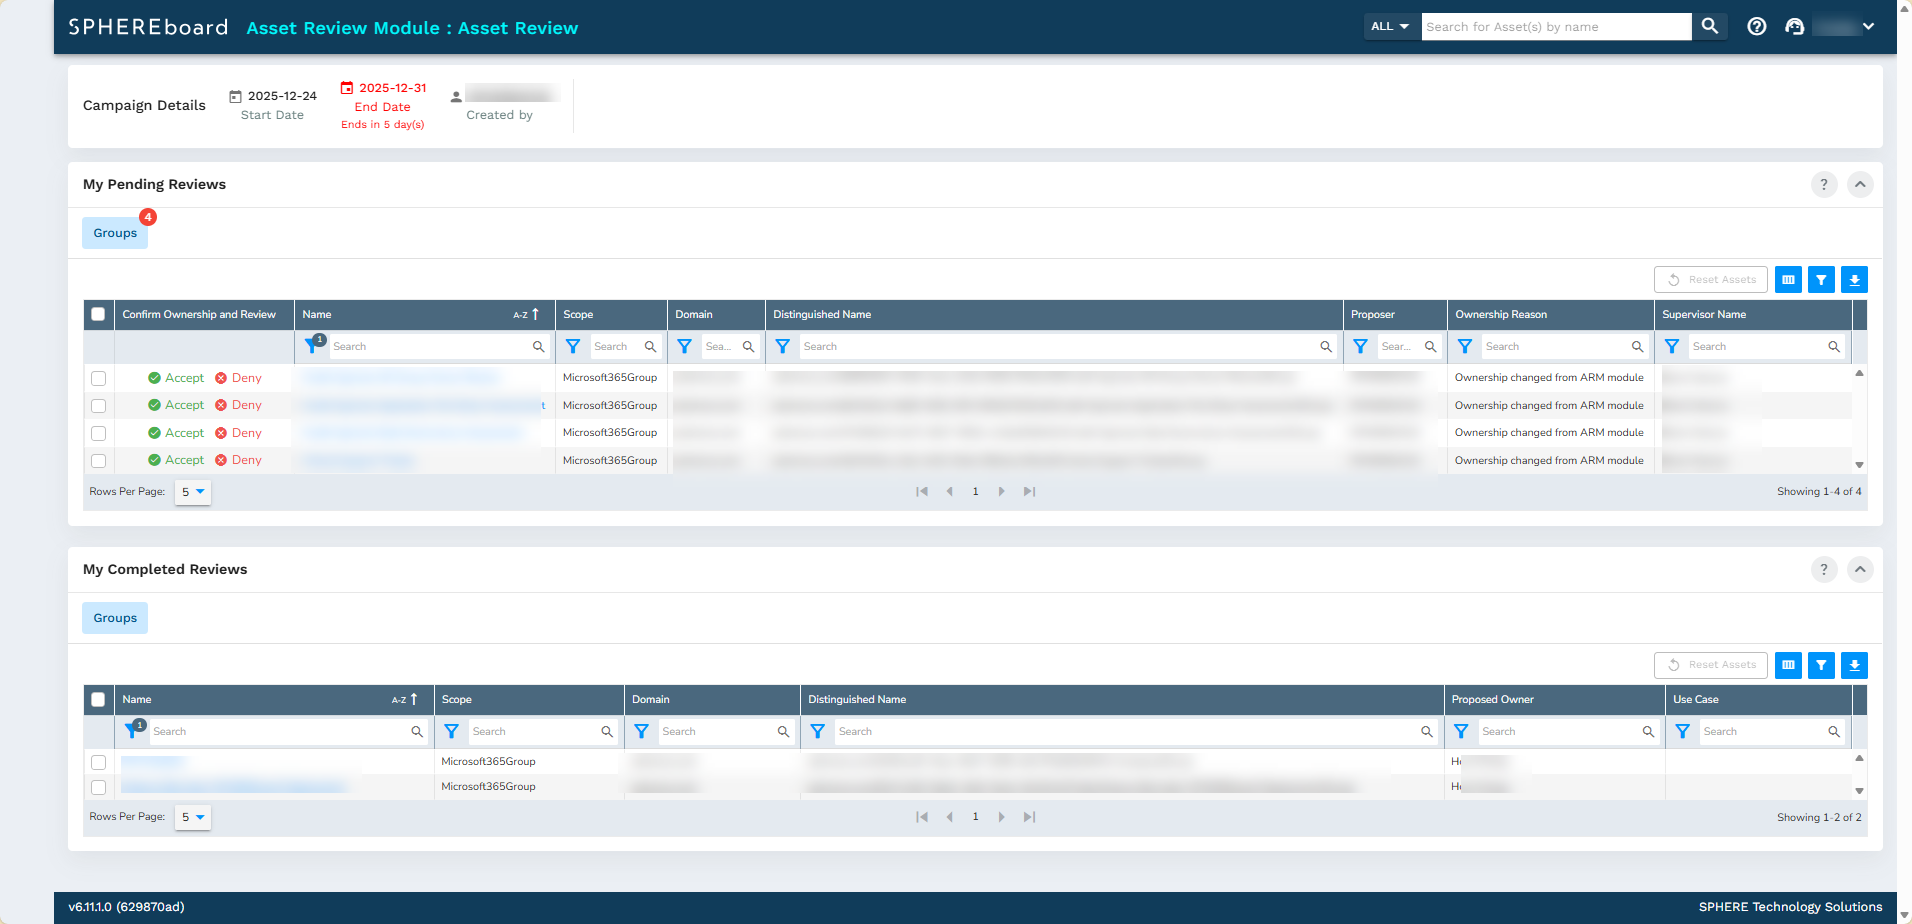
Task: Go to last page of Pending Reviews
Action: coord(1029,492)
